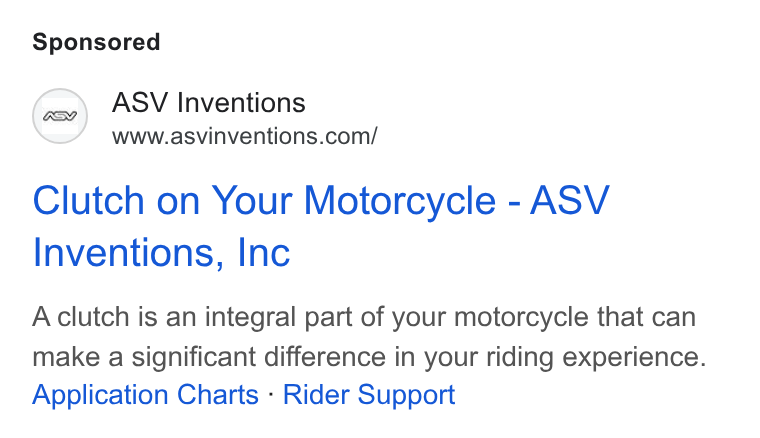Screen dimensions: 760x438
Task: Select the ASV Inventions site name
Action: [x=209, y=103]
